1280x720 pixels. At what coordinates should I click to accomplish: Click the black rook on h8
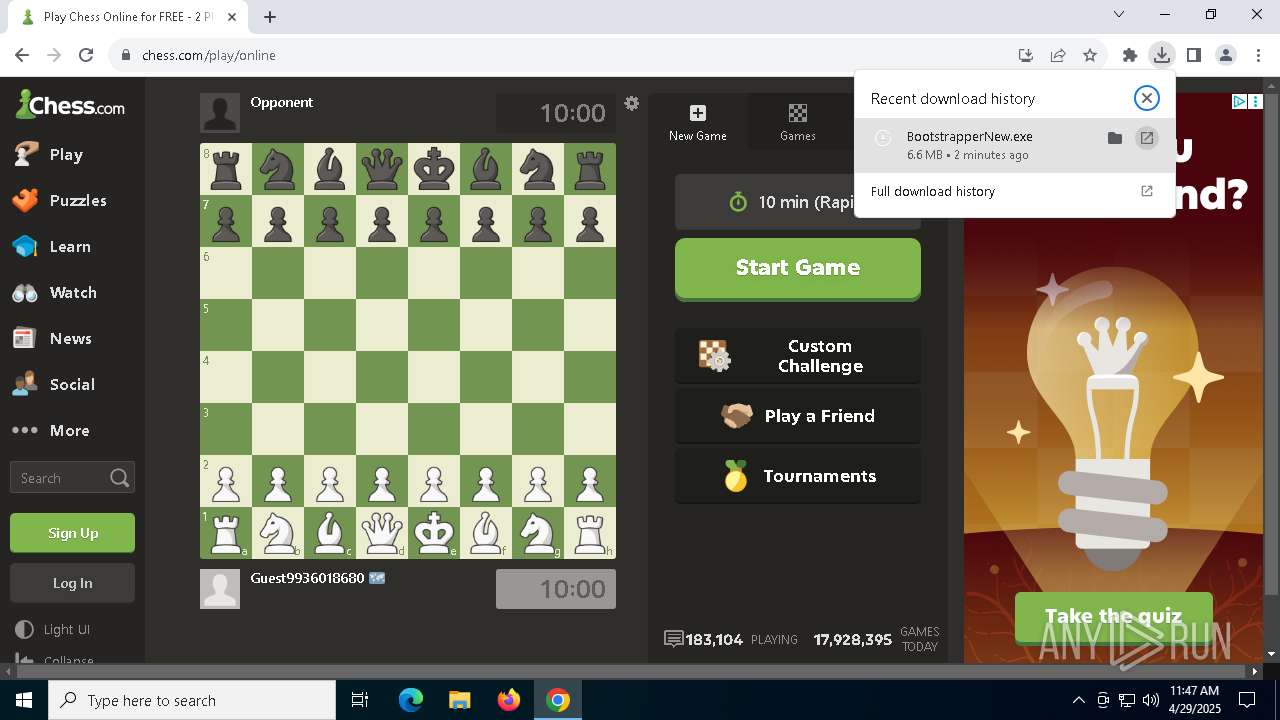click(590, 169)
